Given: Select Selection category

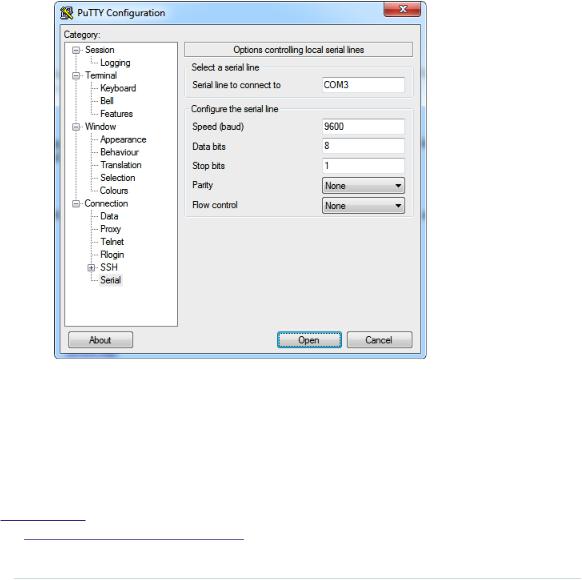Looking at the screenshot, I should coord(118,178).
